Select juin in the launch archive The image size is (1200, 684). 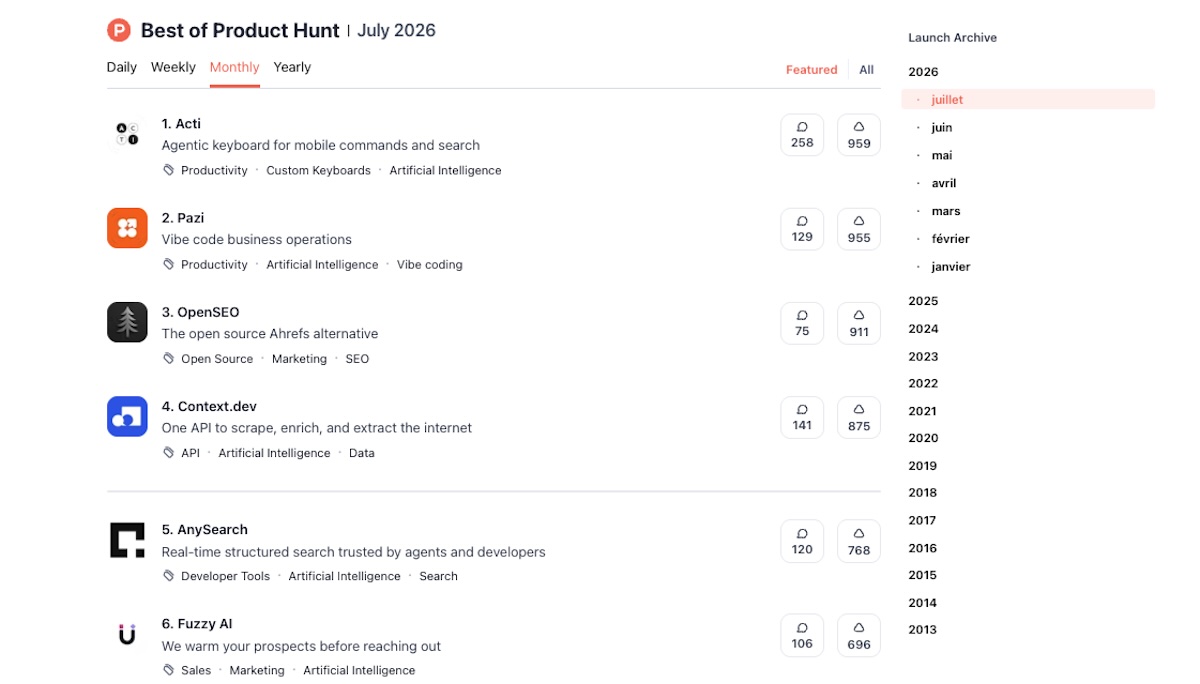(941, 127)
